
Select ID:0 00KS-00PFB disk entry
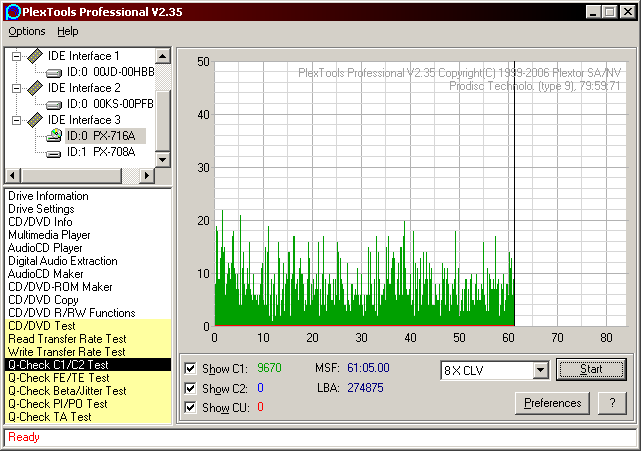[x=110, y=104]
